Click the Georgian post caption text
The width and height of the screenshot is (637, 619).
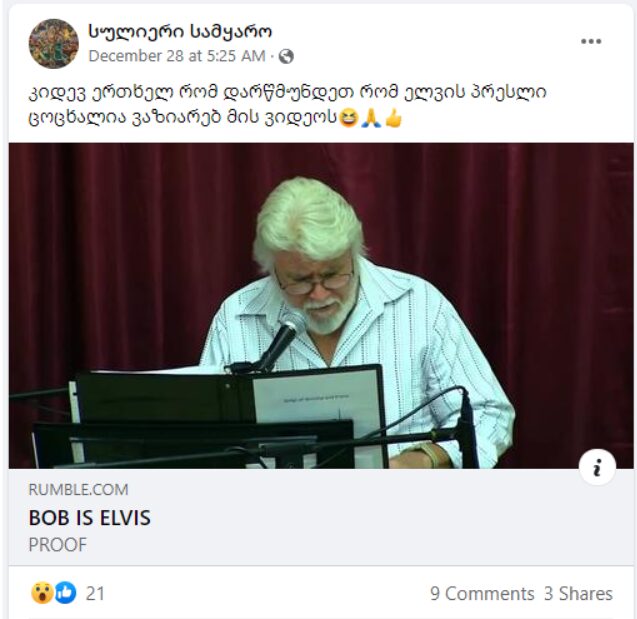pyautogui.click(x=287, y=105)
